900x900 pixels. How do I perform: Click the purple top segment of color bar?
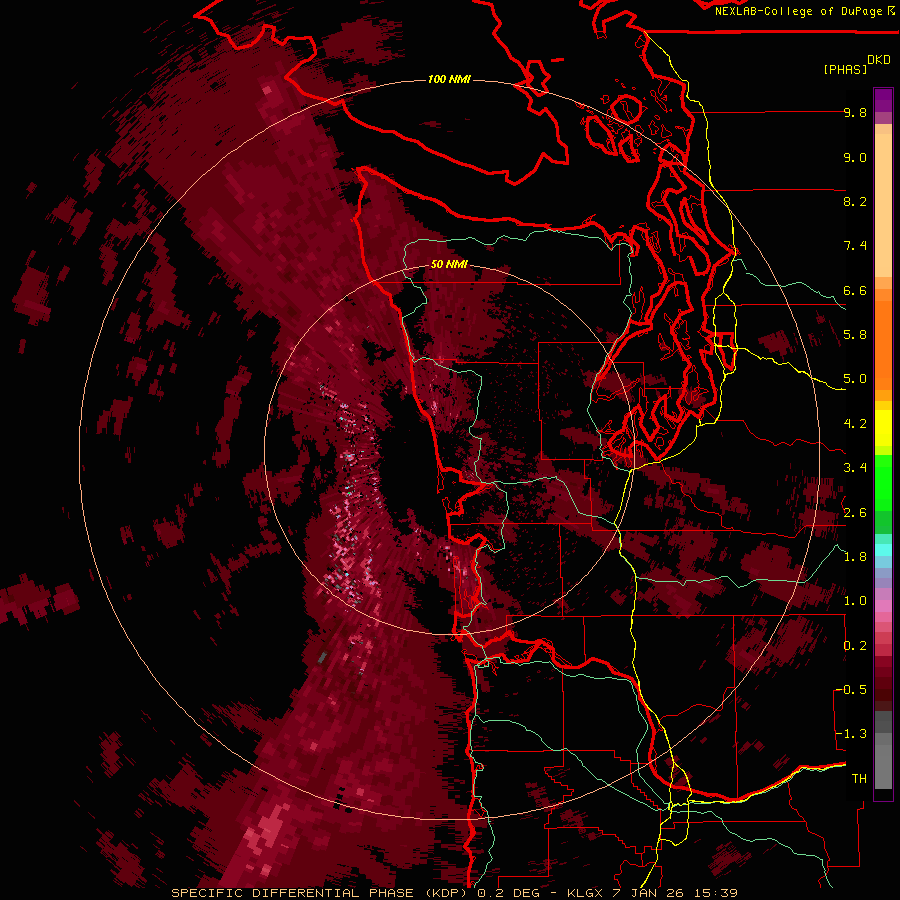coord(883,100)
